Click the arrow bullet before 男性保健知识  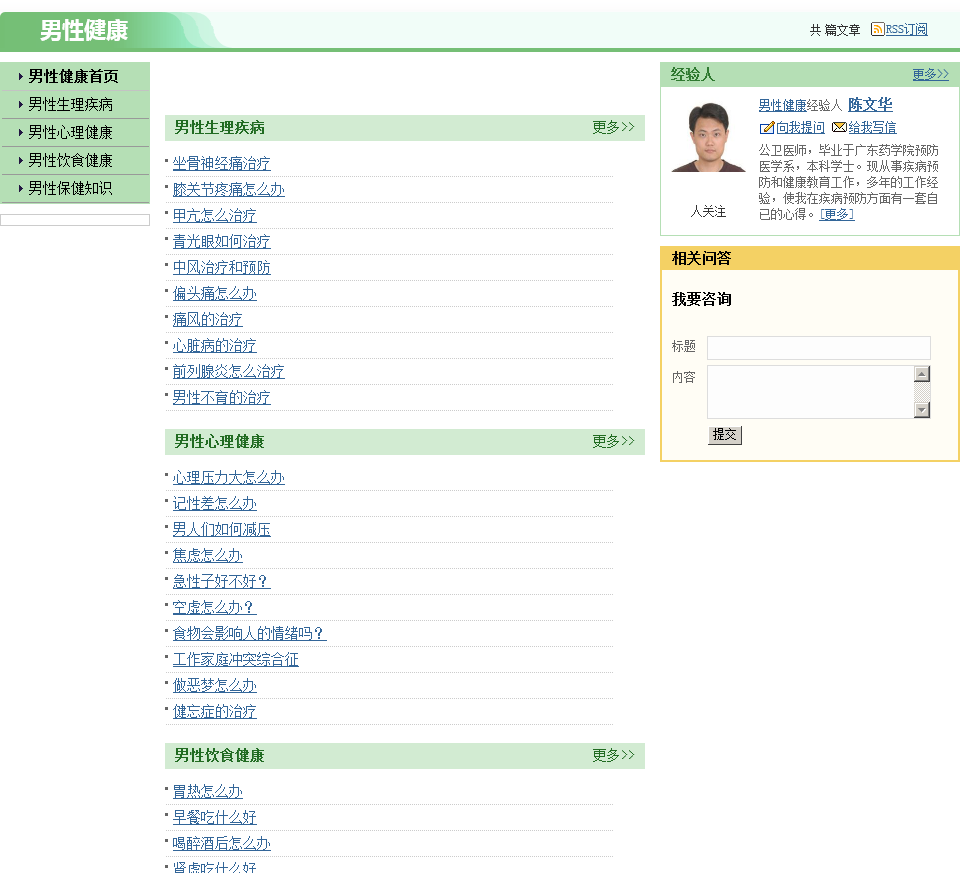tap(21, 189)
